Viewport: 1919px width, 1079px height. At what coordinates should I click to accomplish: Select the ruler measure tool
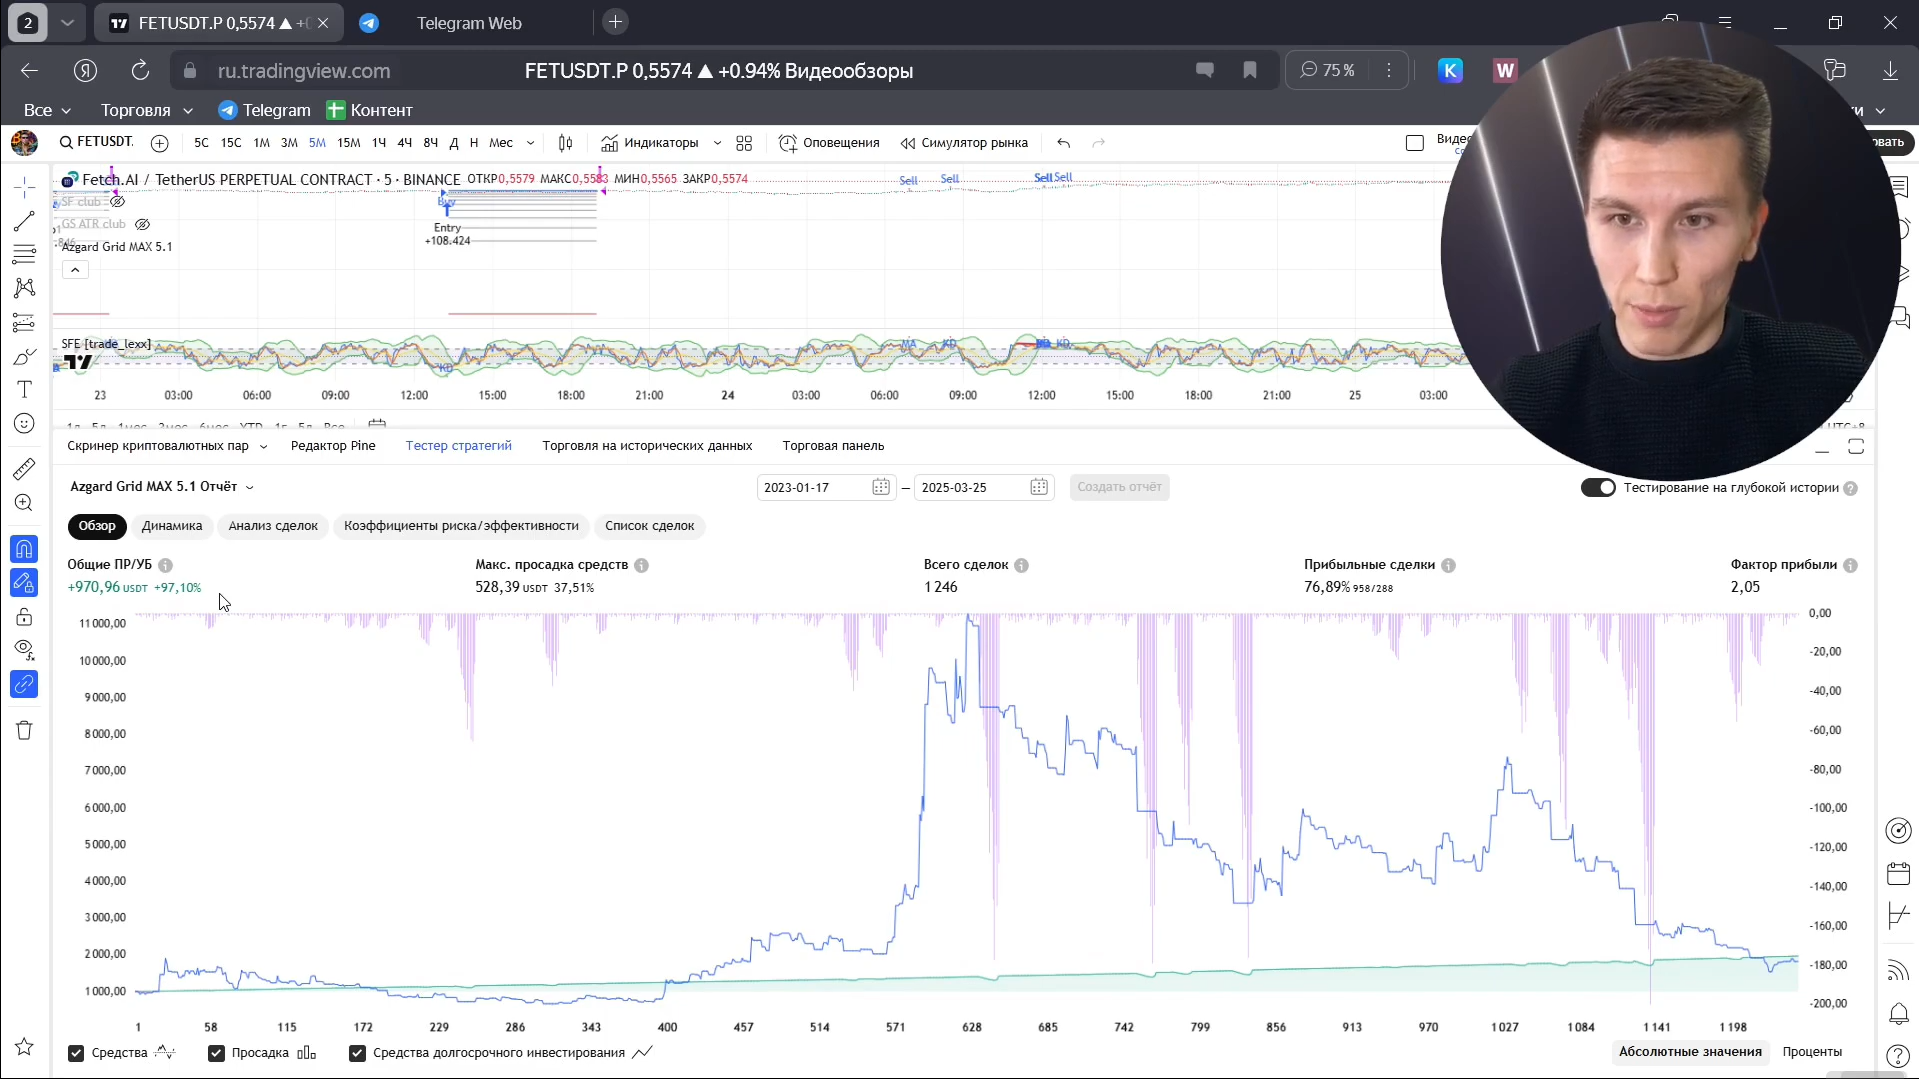click(x=24, y=468)
